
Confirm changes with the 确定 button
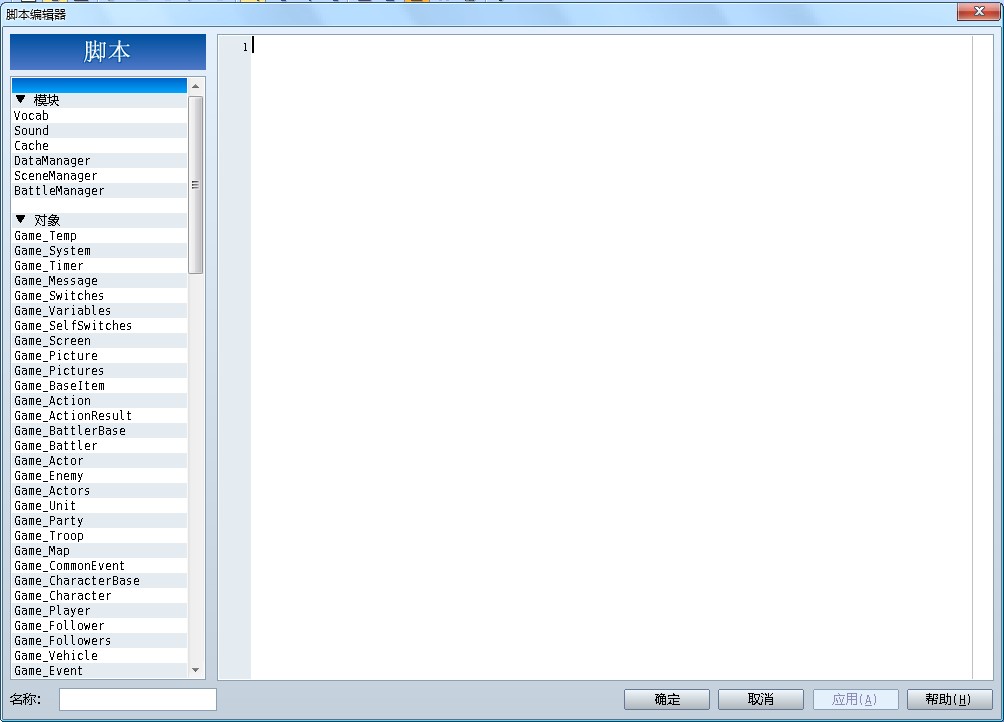click(667, 700)
